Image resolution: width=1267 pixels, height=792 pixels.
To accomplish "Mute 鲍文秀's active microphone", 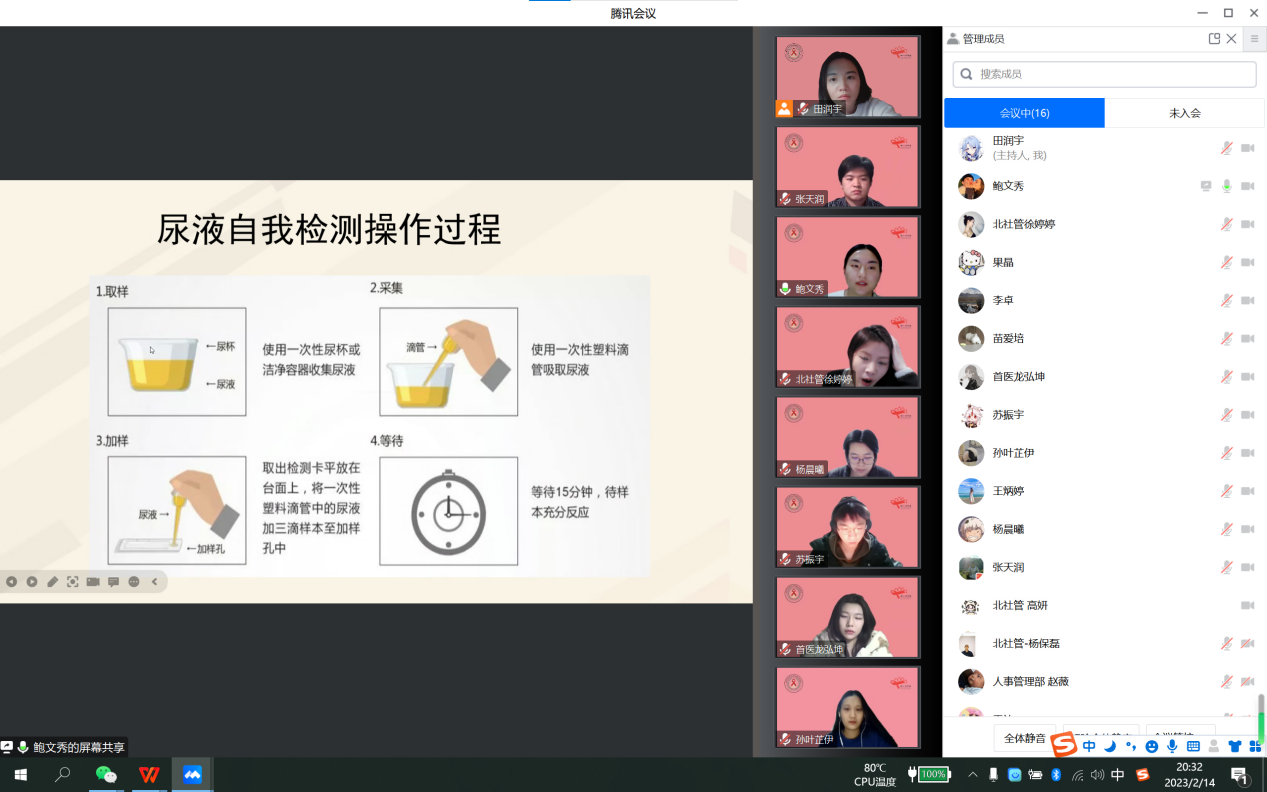I will click(x=1226, y=186).
